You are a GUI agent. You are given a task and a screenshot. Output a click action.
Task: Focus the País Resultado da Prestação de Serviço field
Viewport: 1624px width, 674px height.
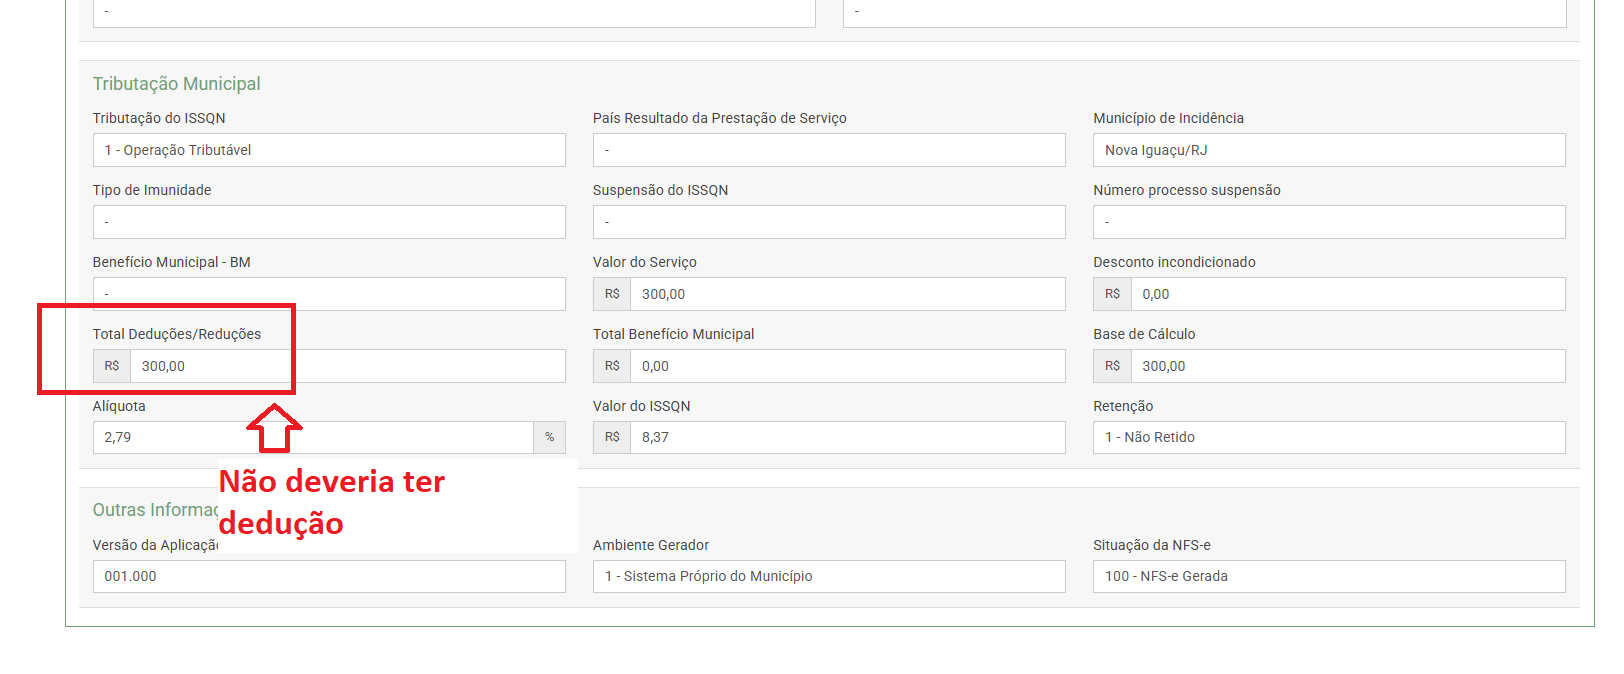tap(829, 150)
